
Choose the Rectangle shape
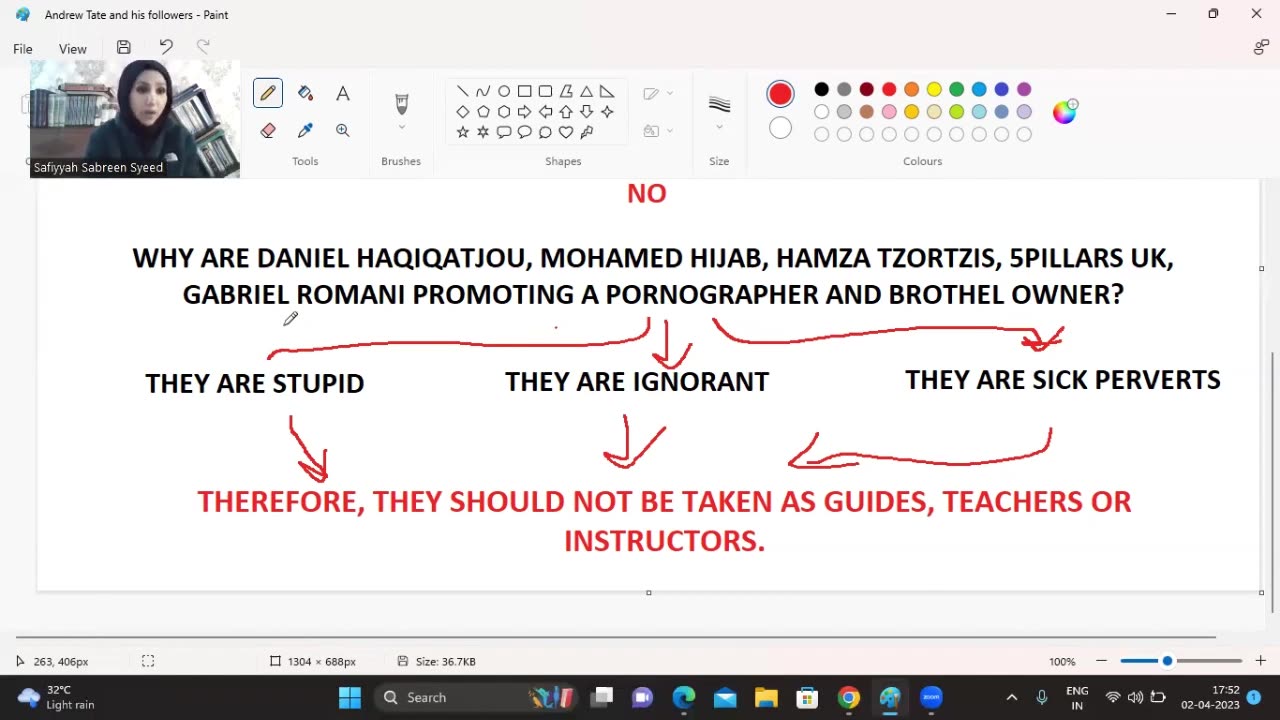click(524, 91)
